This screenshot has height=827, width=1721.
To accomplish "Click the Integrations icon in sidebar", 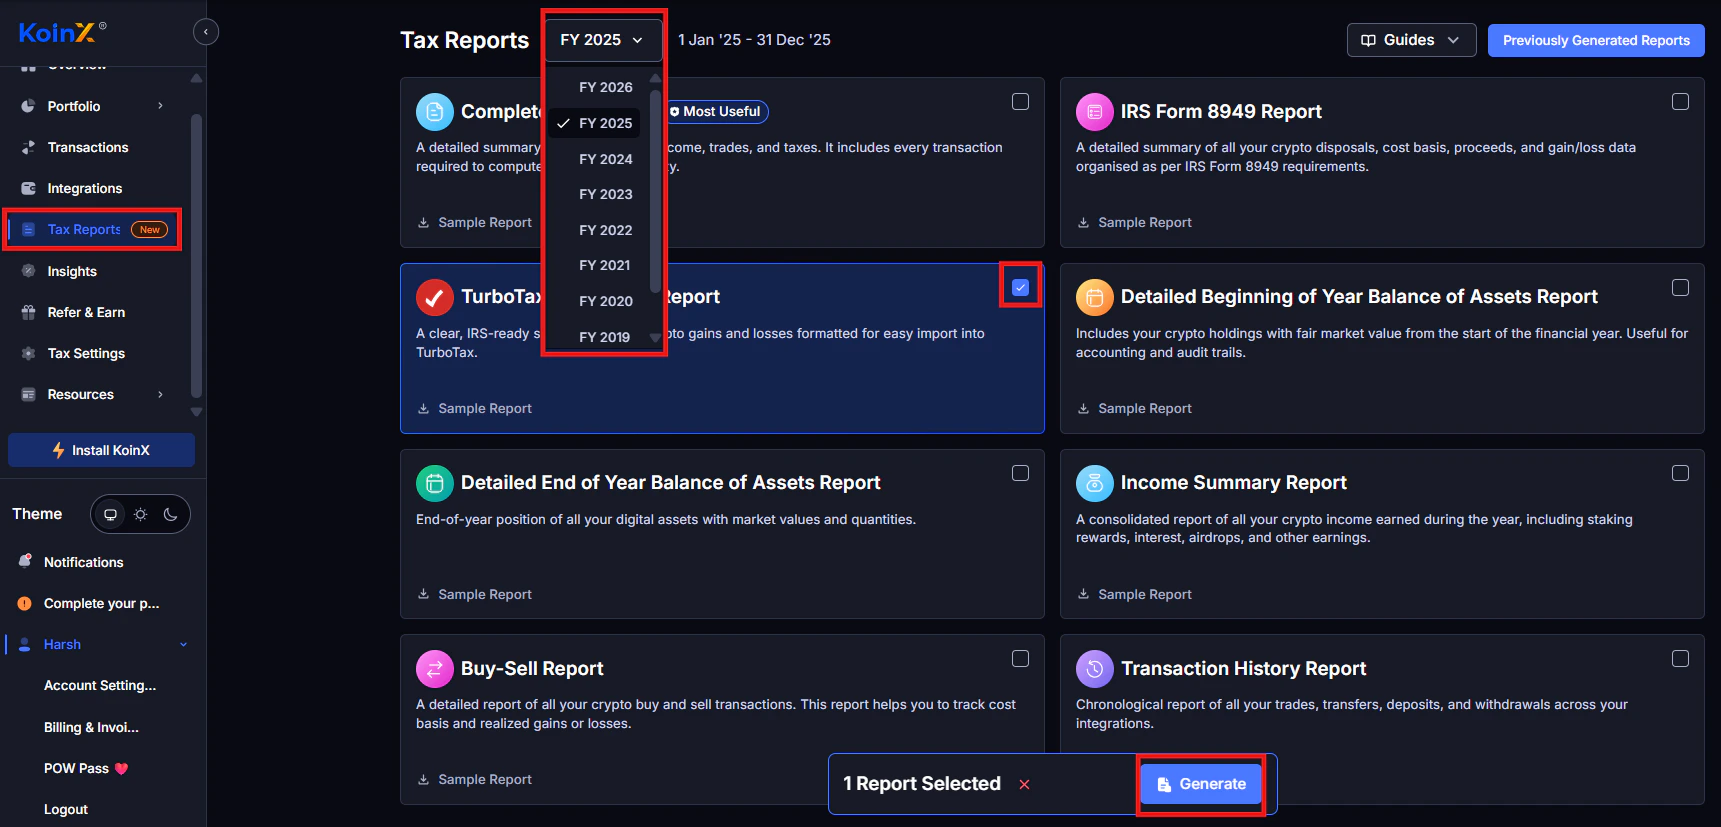I will 28,188.
